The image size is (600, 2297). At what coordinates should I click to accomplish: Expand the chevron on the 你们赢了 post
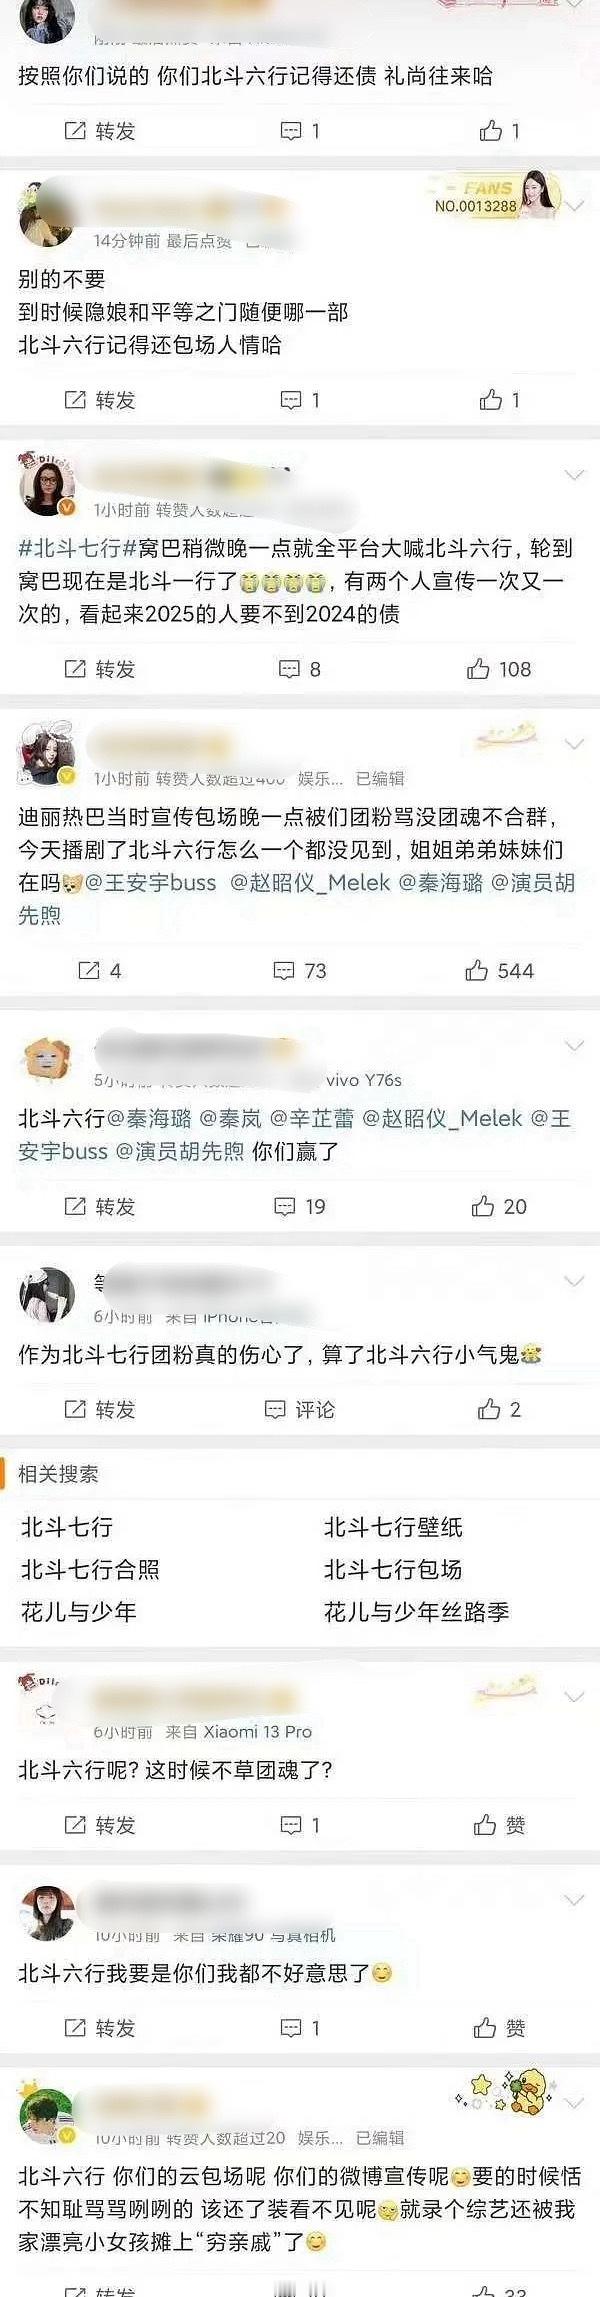(x=574, y=1045)
